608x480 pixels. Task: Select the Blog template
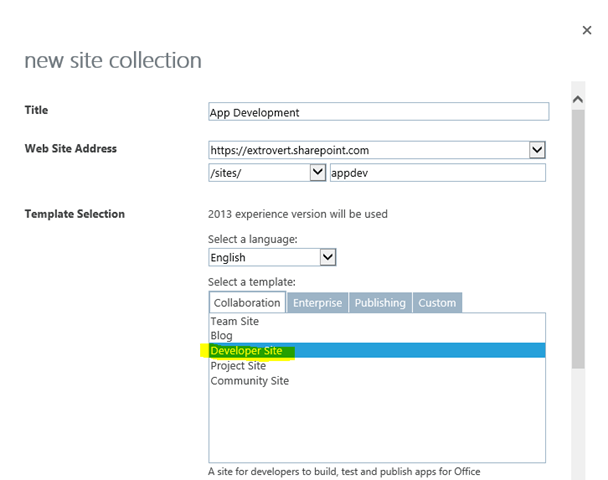tap(222, 336)
